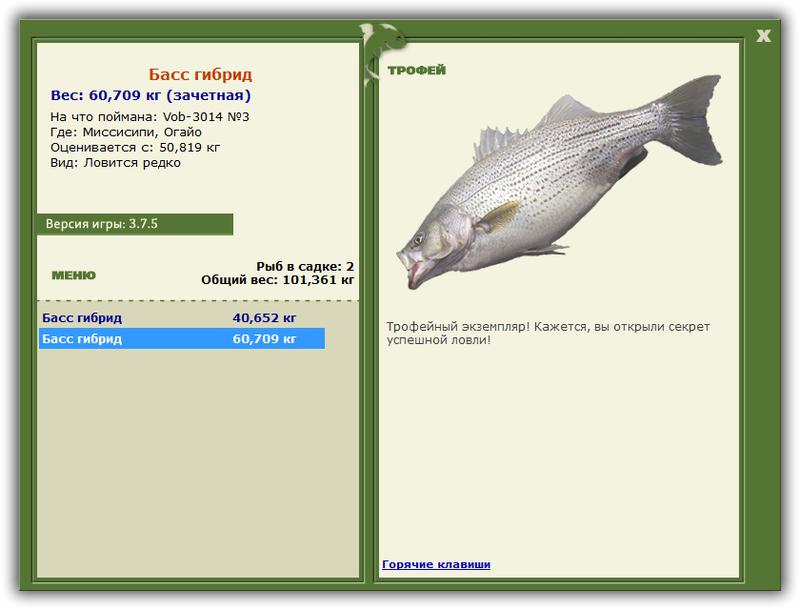Click the Вид: Ловится редко line

pyautogui.click(x=115, y=163)
